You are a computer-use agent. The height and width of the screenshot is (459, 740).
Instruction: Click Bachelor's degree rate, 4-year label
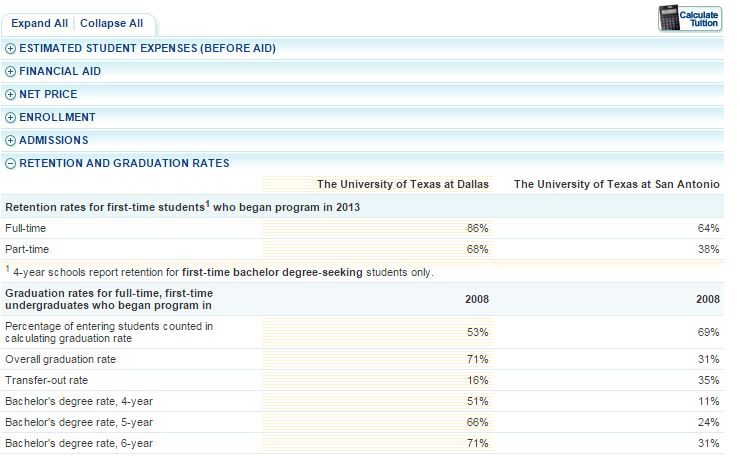tap(79, 401)
